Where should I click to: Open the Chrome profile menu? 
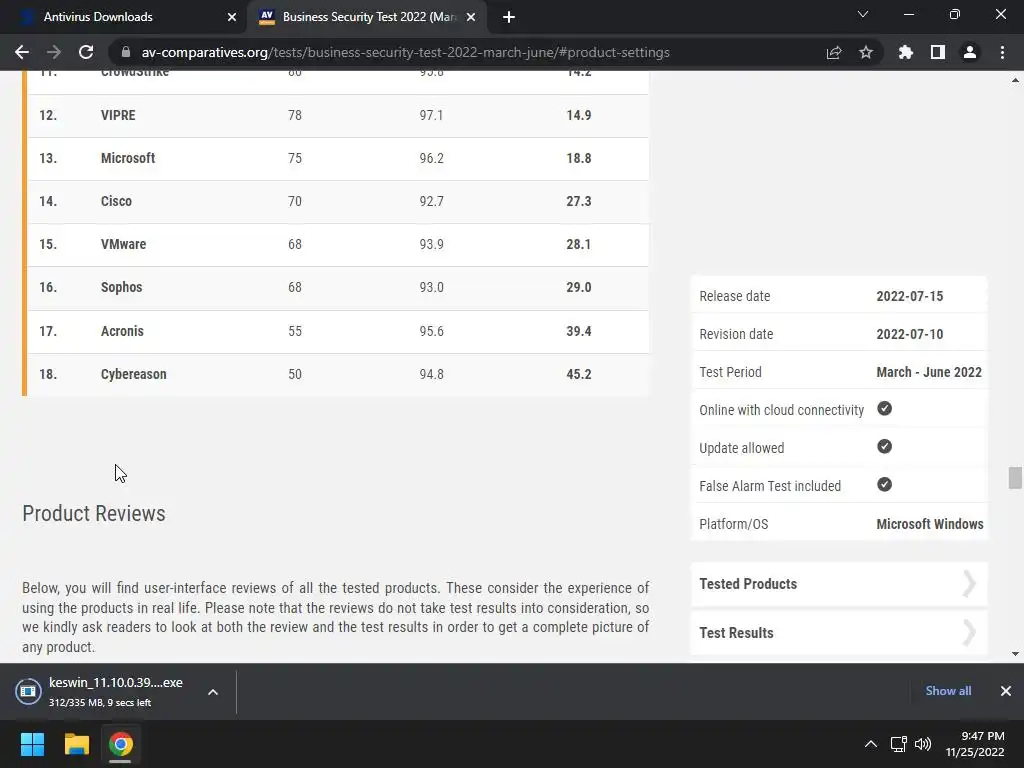(x=970, y=52)
